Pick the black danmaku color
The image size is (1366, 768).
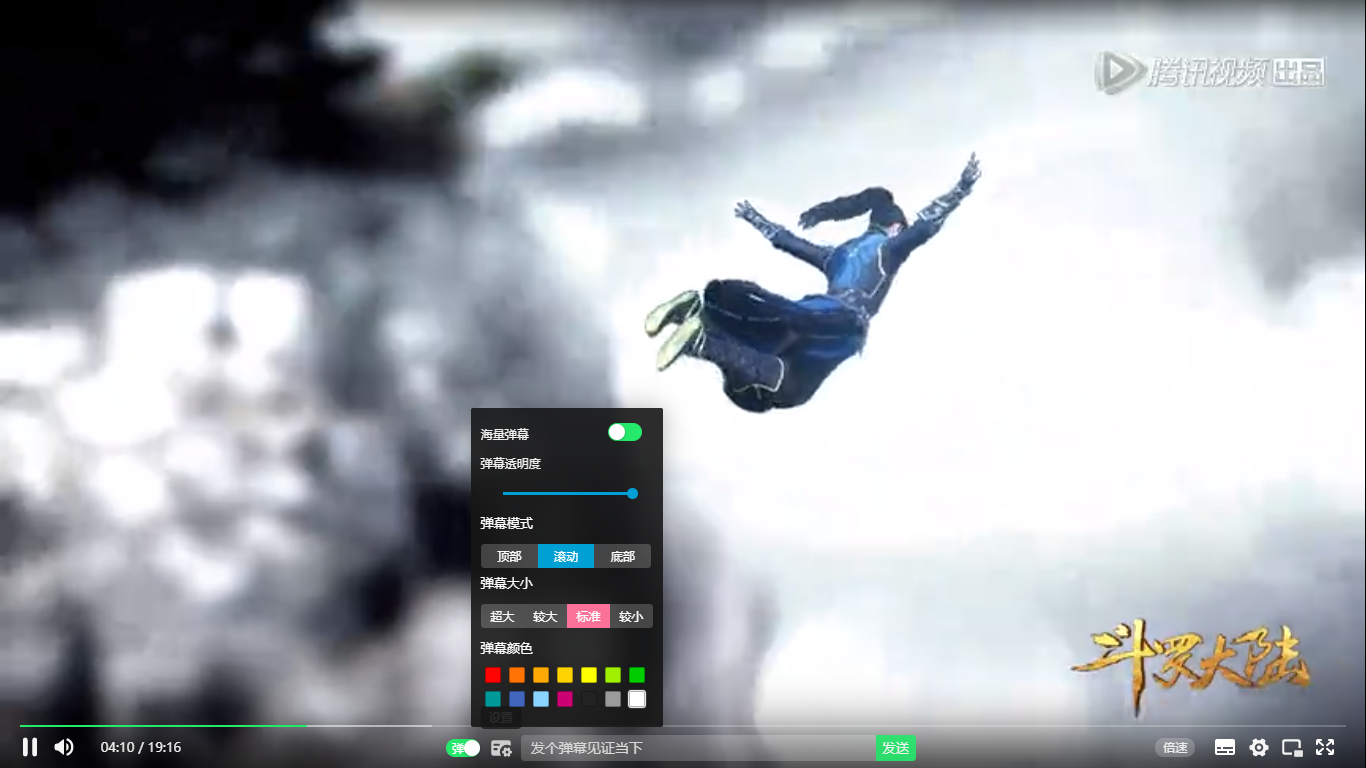(x=589, y=699)
